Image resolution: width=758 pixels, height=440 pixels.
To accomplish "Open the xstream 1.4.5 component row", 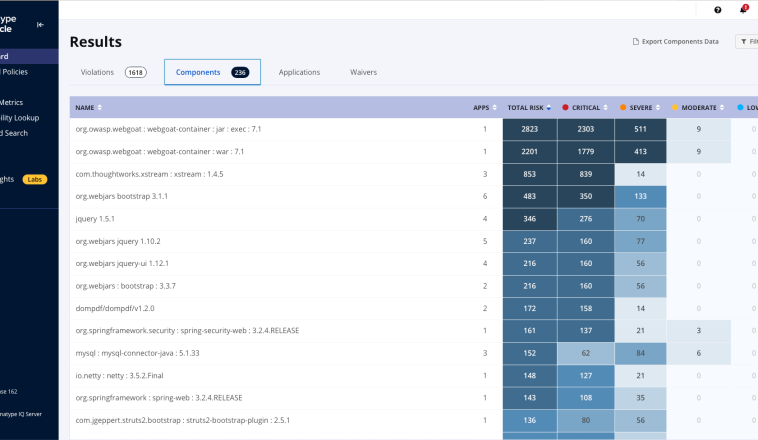I will tap(150, 174).
